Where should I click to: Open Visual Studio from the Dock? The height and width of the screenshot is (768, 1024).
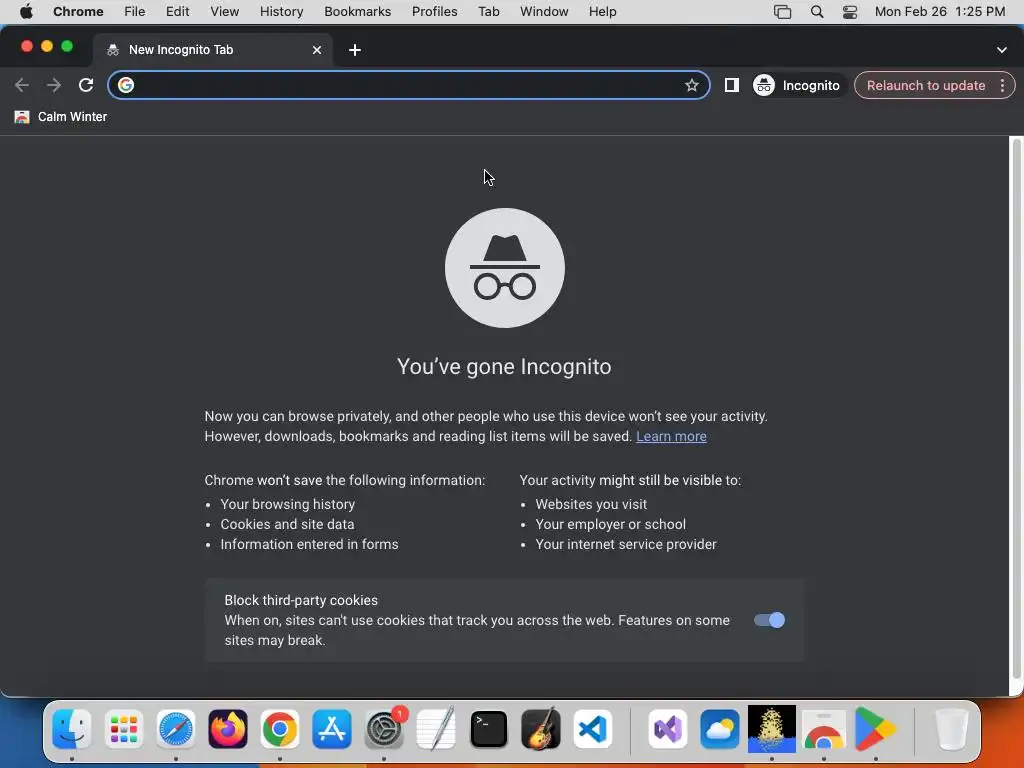667,729
